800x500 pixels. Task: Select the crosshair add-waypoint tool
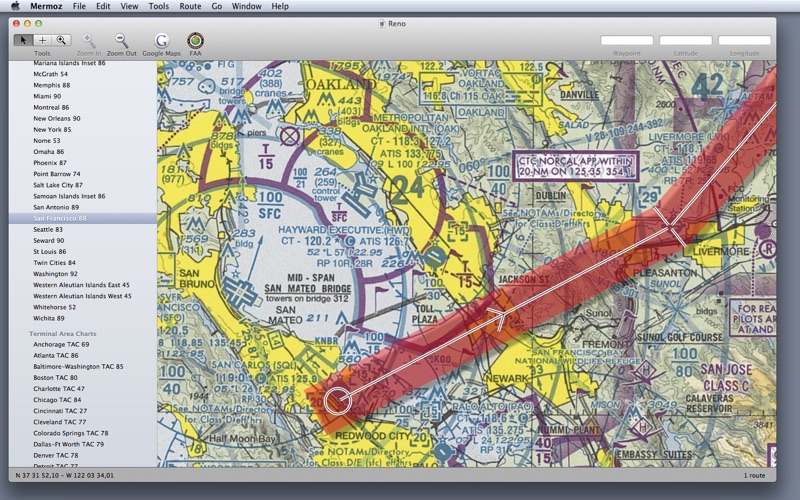pos(42,40)
